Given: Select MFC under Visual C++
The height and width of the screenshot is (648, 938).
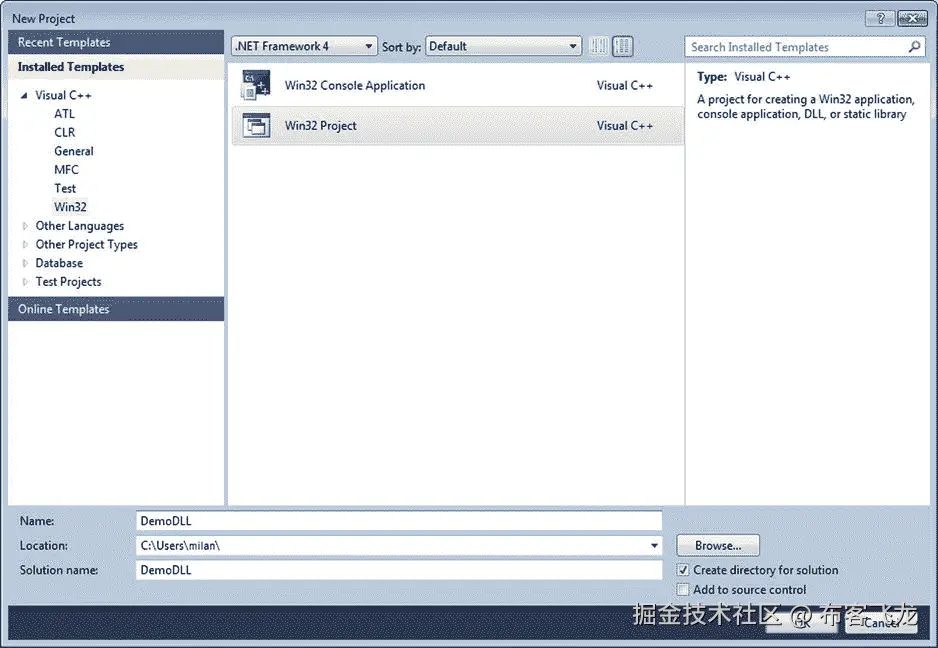Looking at the screenshot, I should [x=66, y=169].
